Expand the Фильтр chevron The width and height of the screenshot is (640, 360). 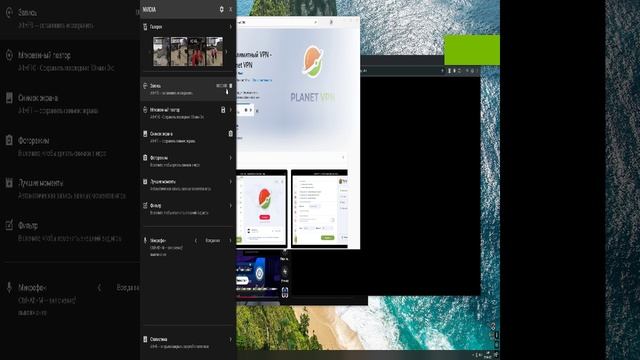click(231, 205)
